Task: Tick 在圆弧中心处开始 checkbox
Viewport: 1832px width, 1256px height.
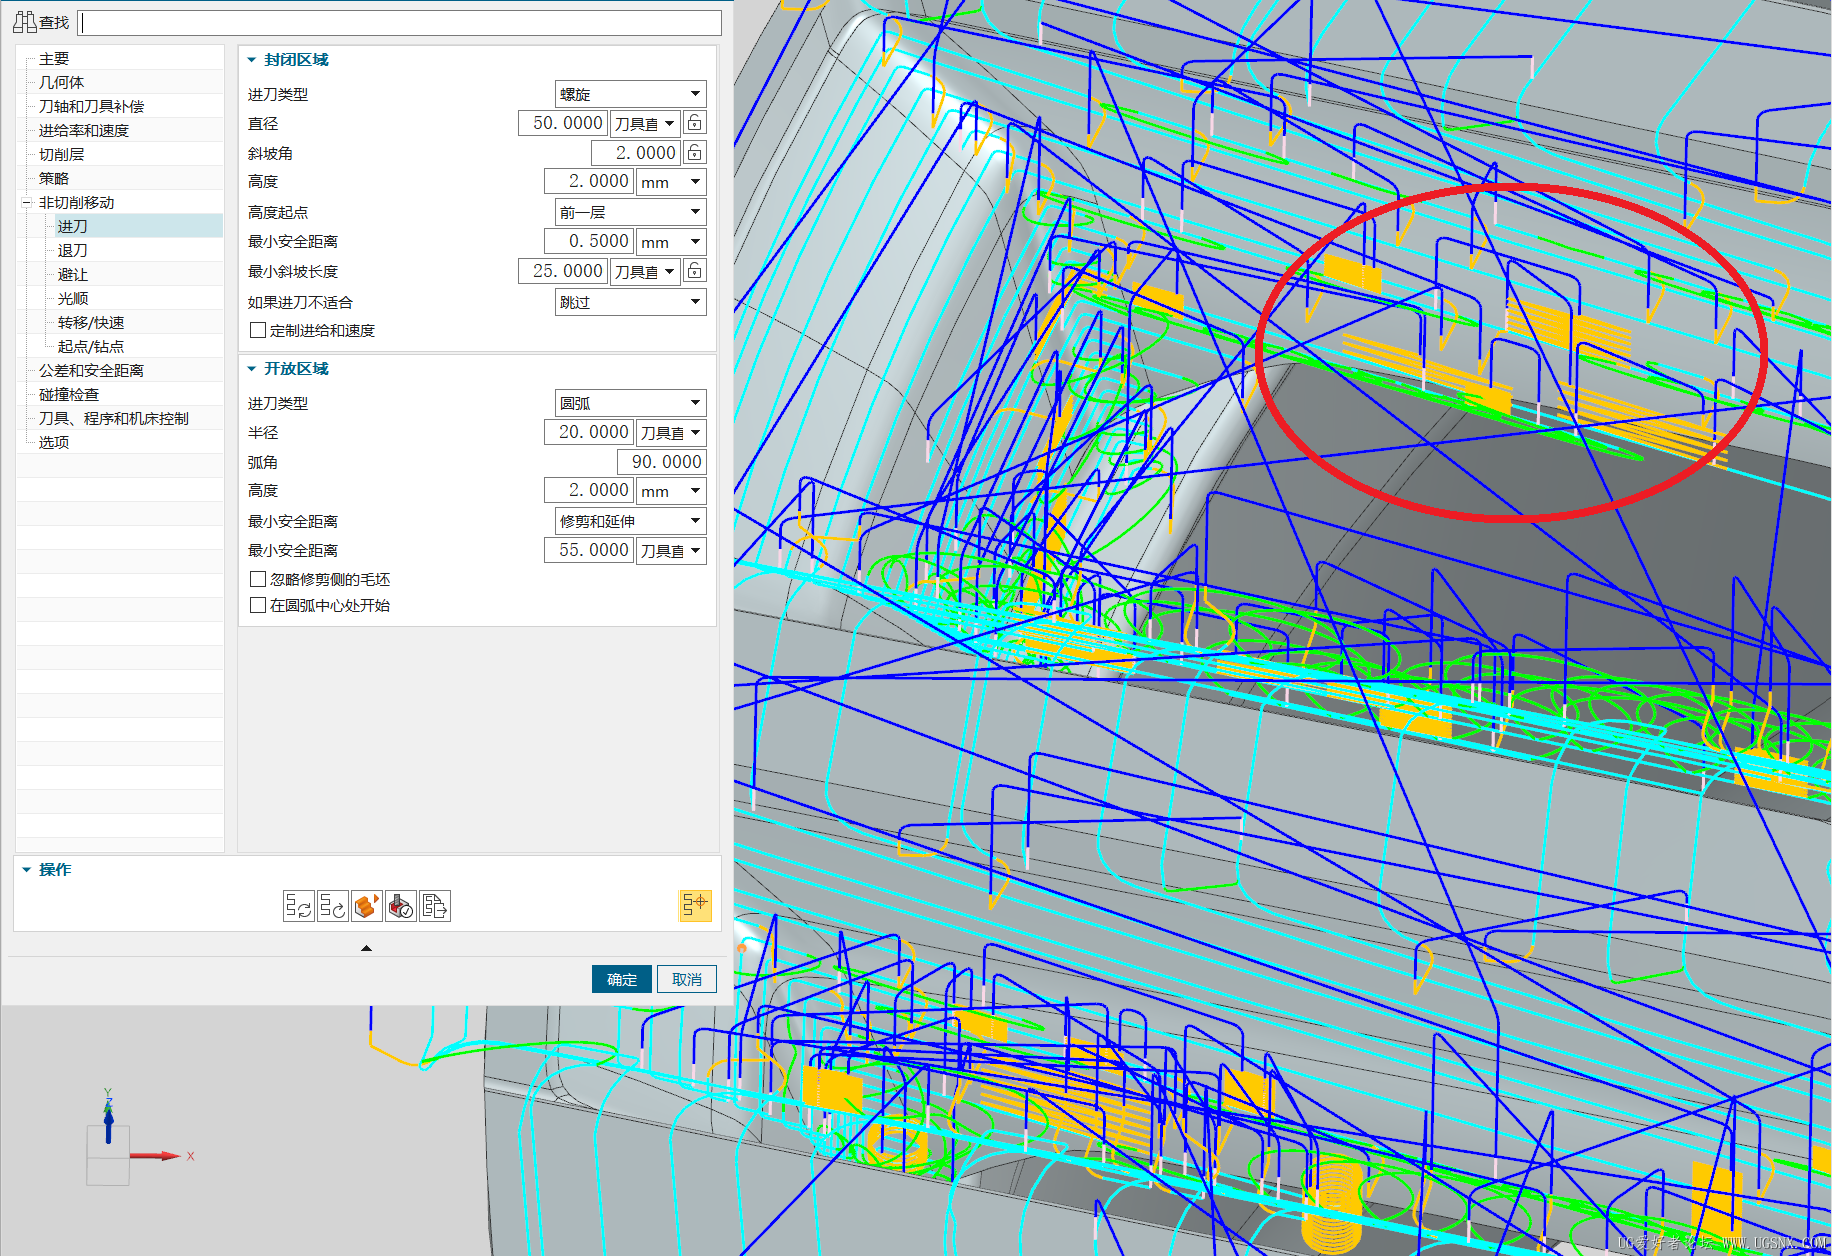Action: click(258, 605)
